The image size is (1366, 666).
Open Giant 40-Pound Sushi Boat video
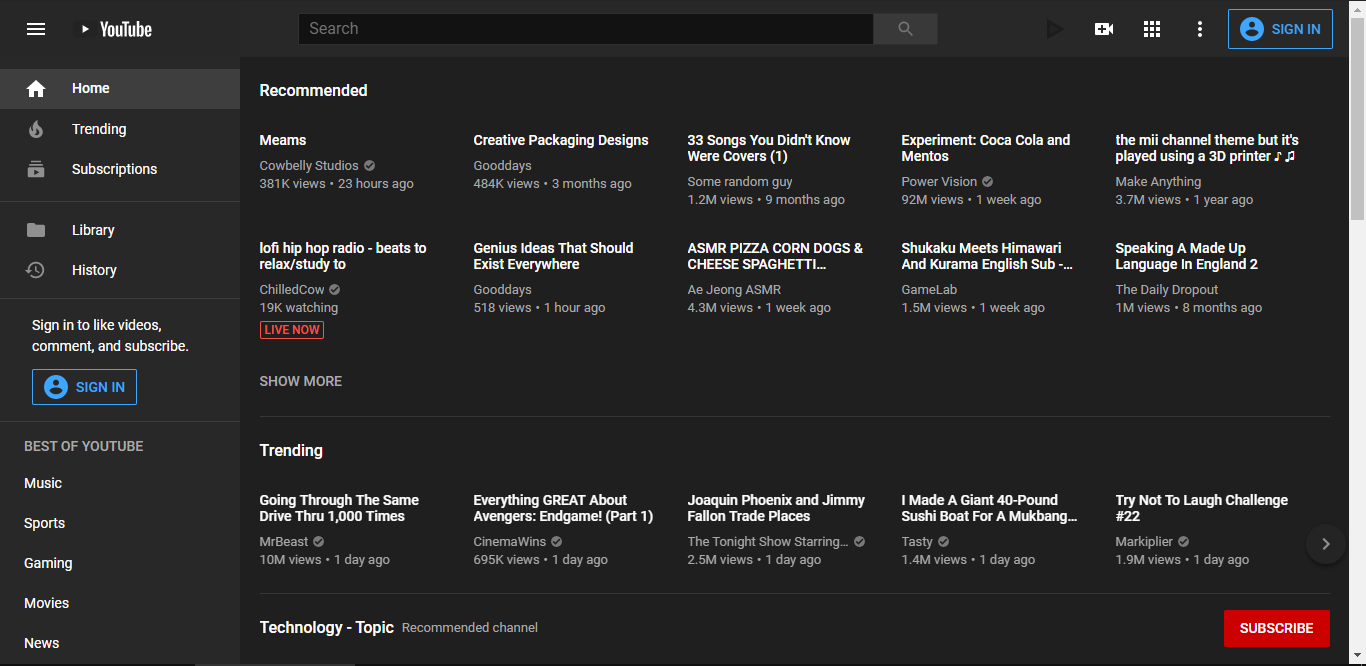coord(989,508)
